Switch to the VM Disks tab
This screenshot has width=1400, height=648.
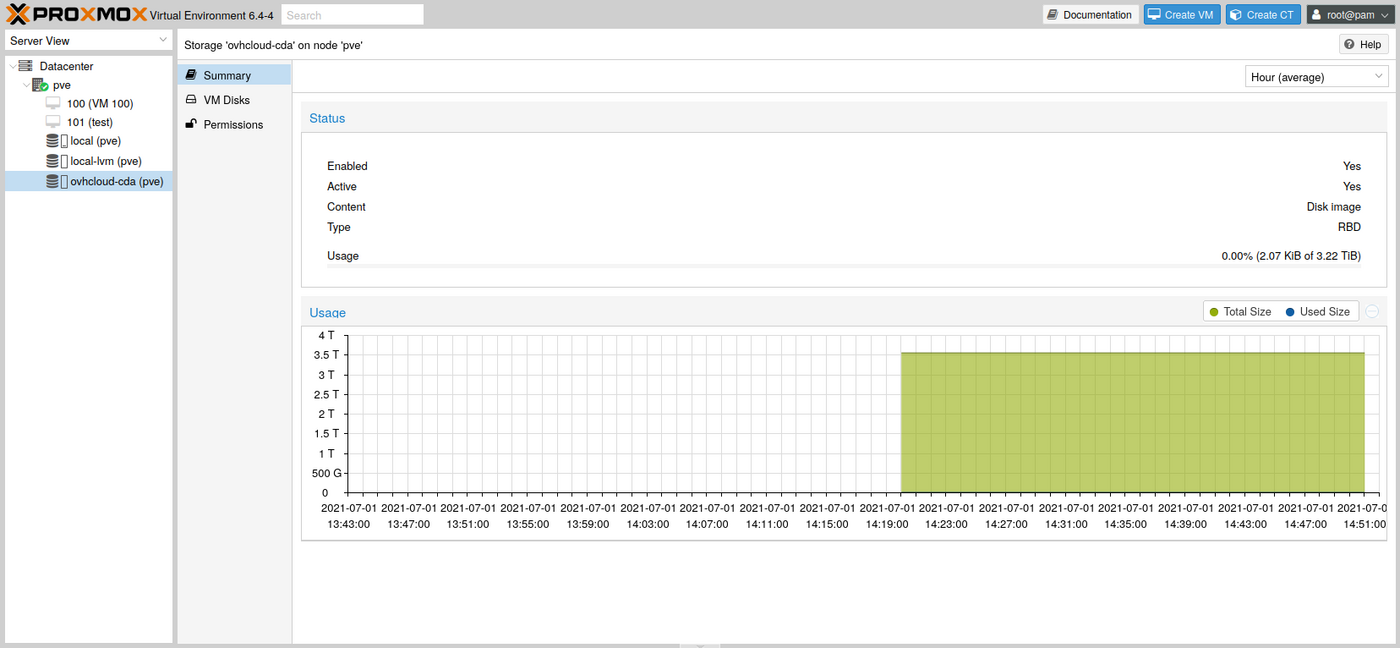(x=226, y=100)
